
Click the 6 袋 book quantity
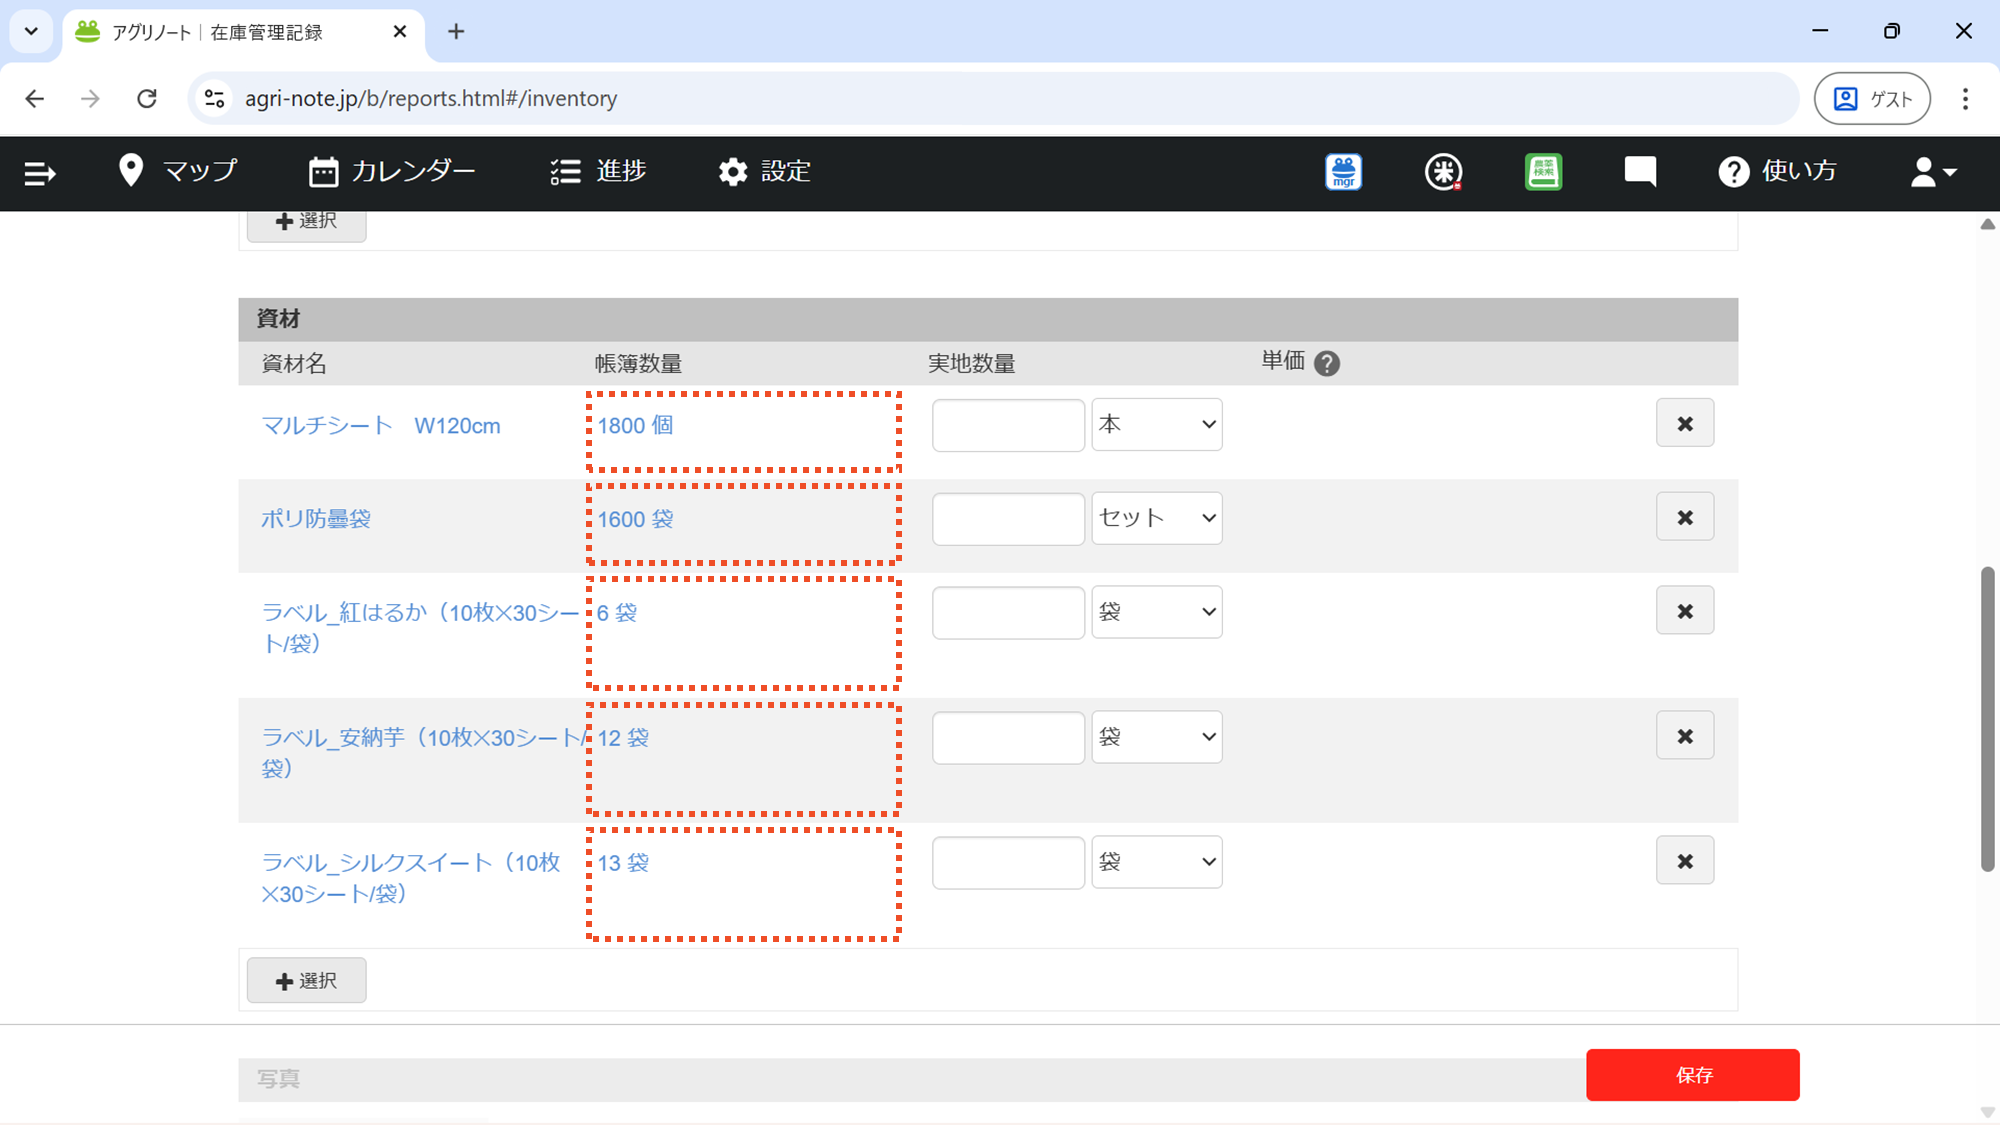tap(617, 613)
